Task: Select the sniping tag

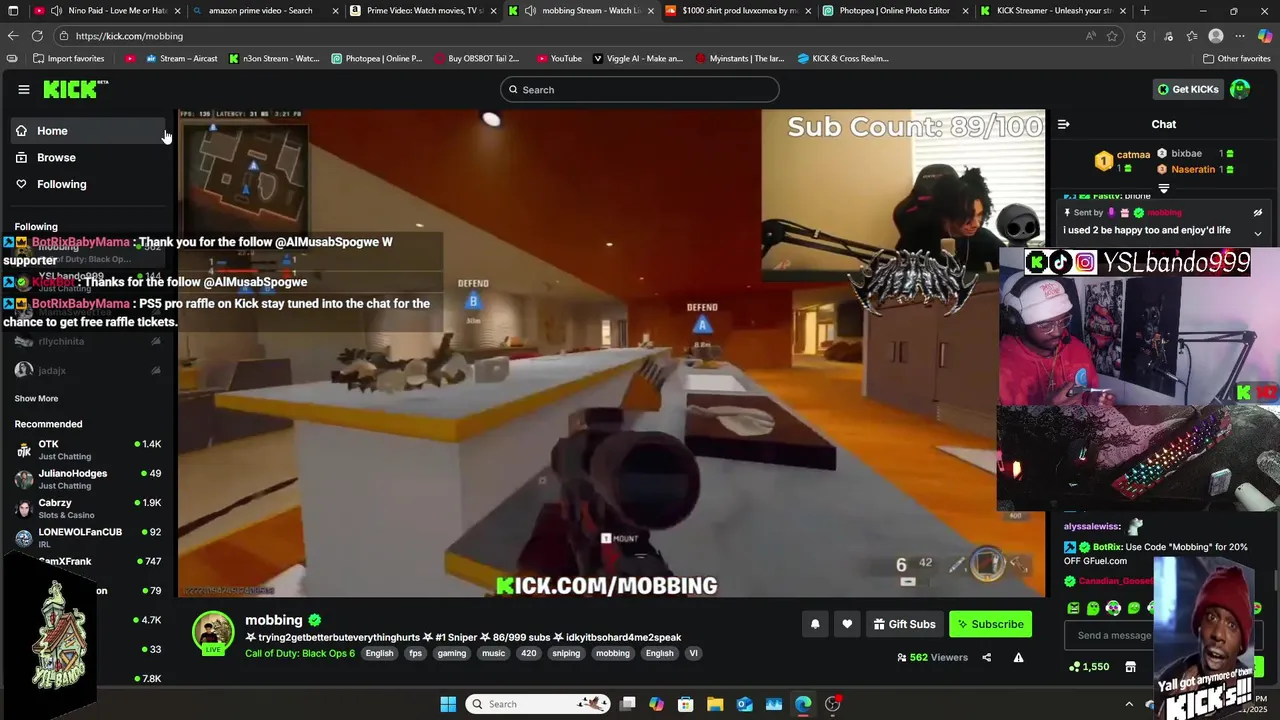Action: (x=566, y=653)
